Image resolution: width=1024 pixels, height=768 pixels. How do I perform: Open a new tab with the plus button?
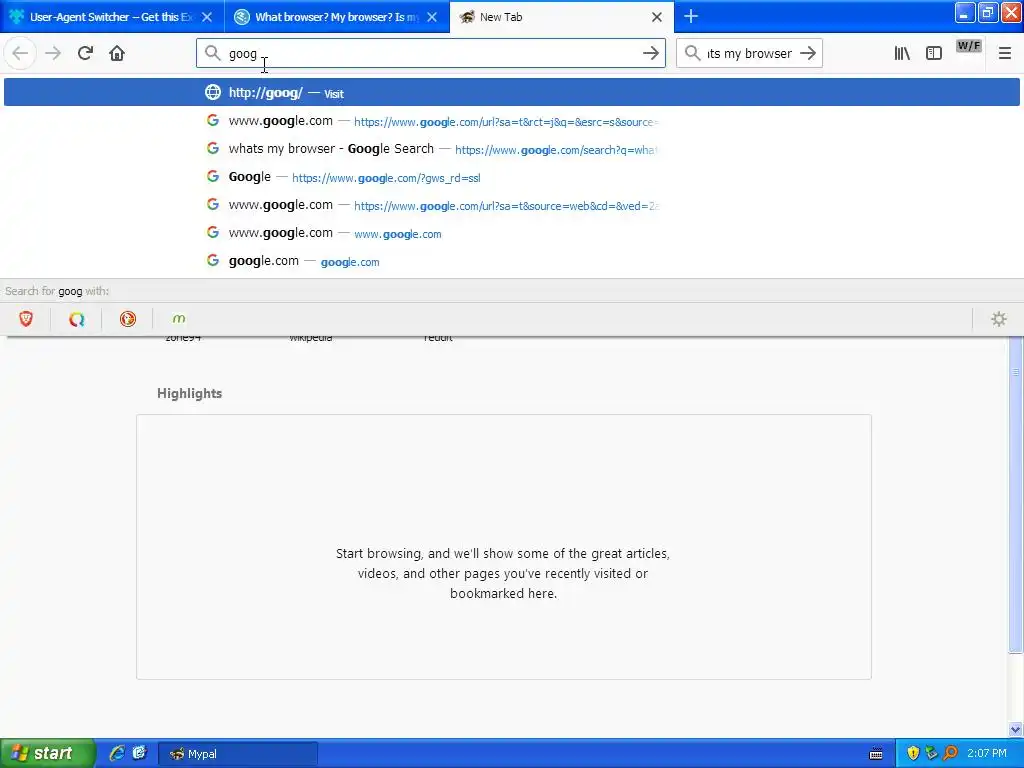point(691,16)
